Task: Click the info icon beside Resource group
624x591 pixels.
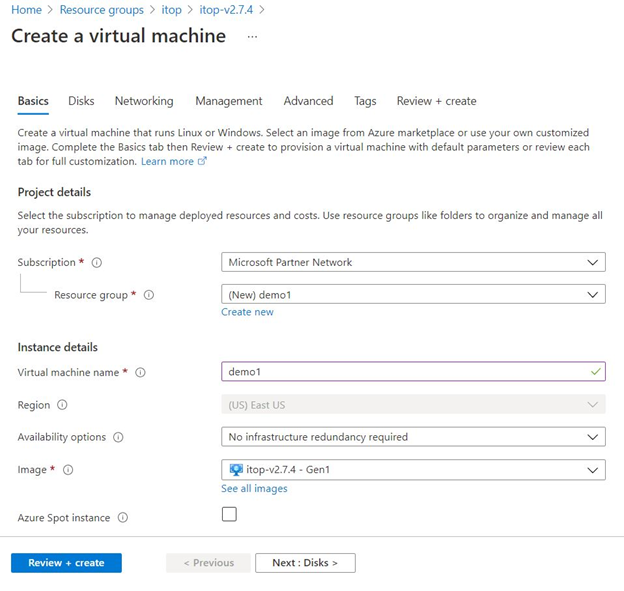Action: point(149,296)
